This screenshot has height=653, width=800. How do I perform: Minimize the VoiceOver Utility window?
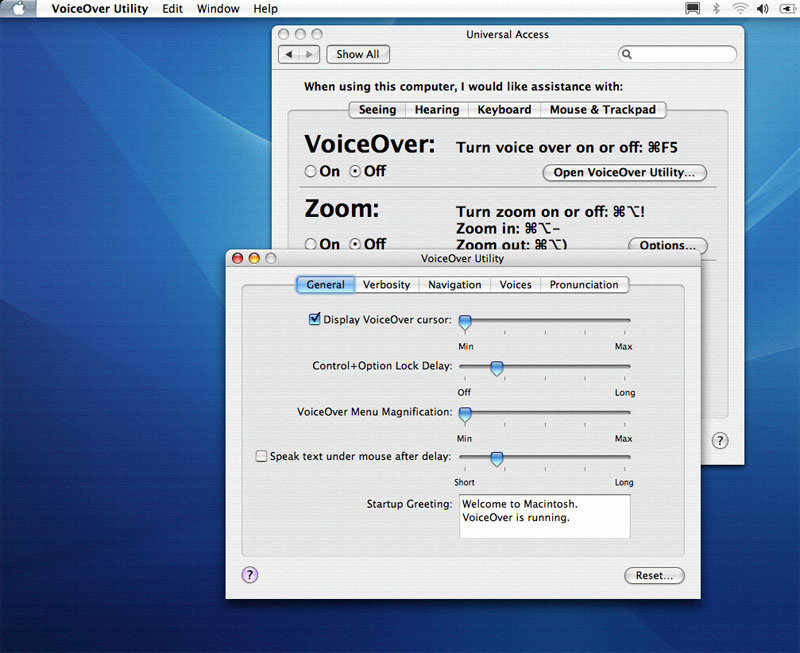pyautogui.click(x=254, y=258)
